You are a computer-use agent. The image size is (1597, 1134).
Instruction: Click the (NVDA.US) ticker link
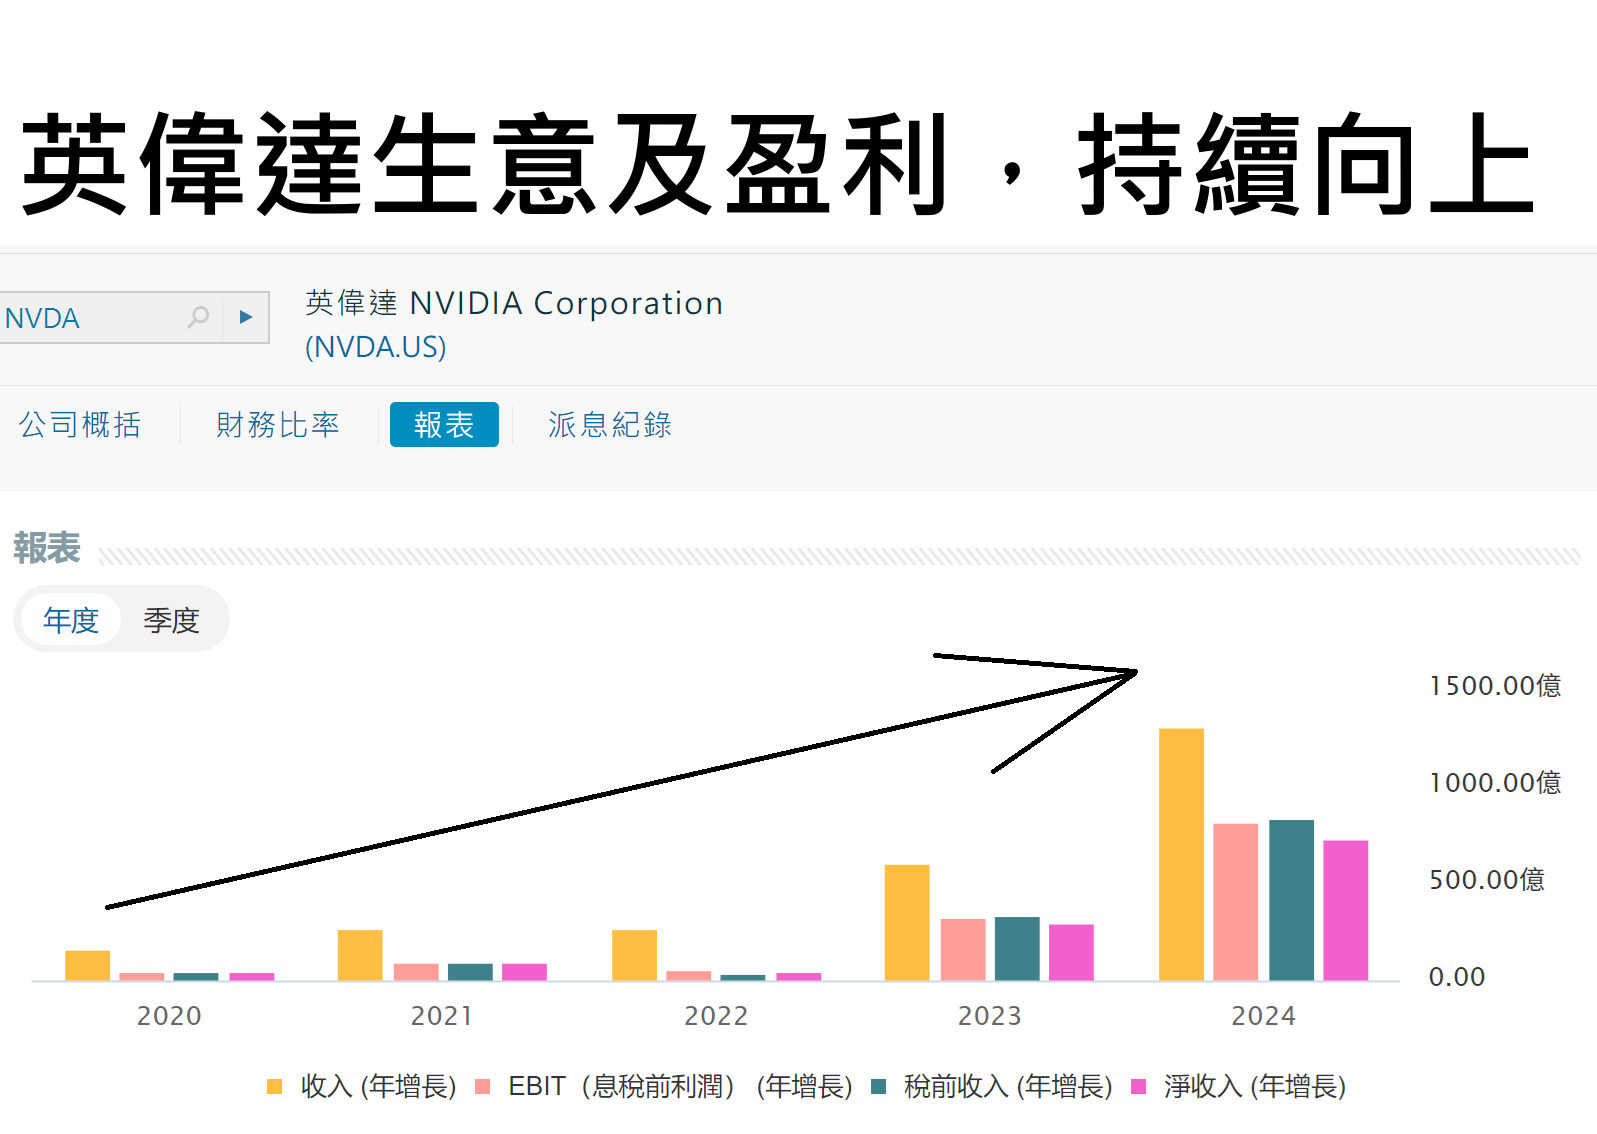click(376, 347)
